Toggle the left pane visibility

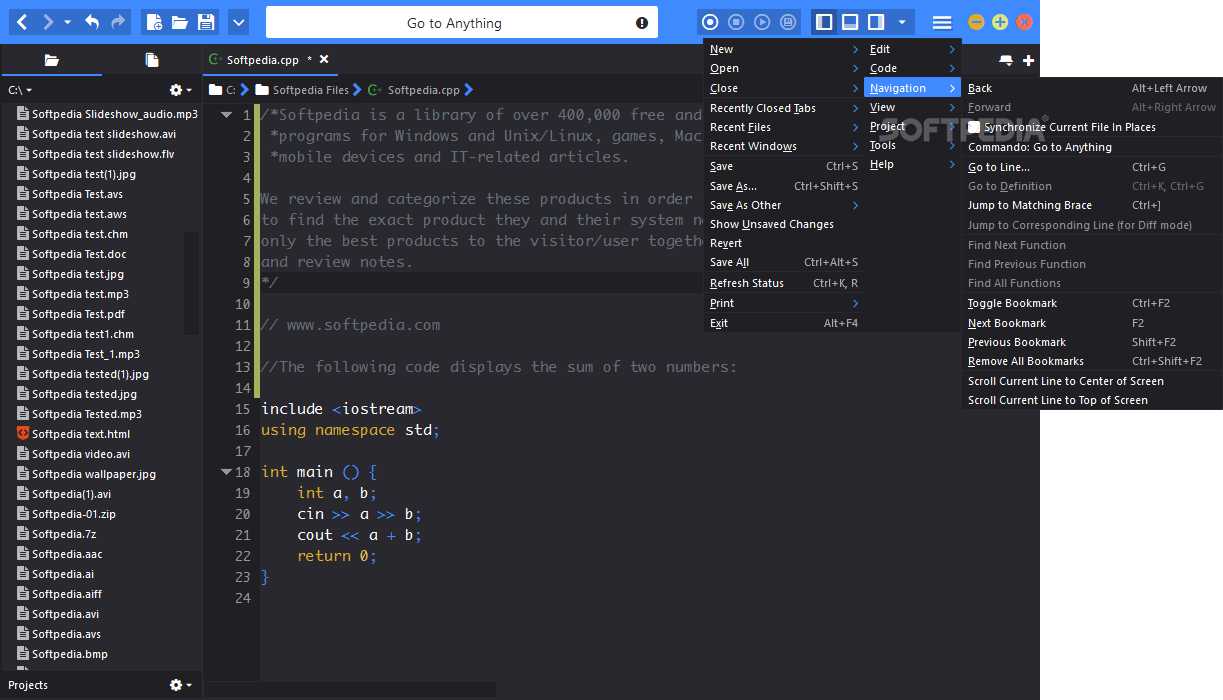point(822,22)
